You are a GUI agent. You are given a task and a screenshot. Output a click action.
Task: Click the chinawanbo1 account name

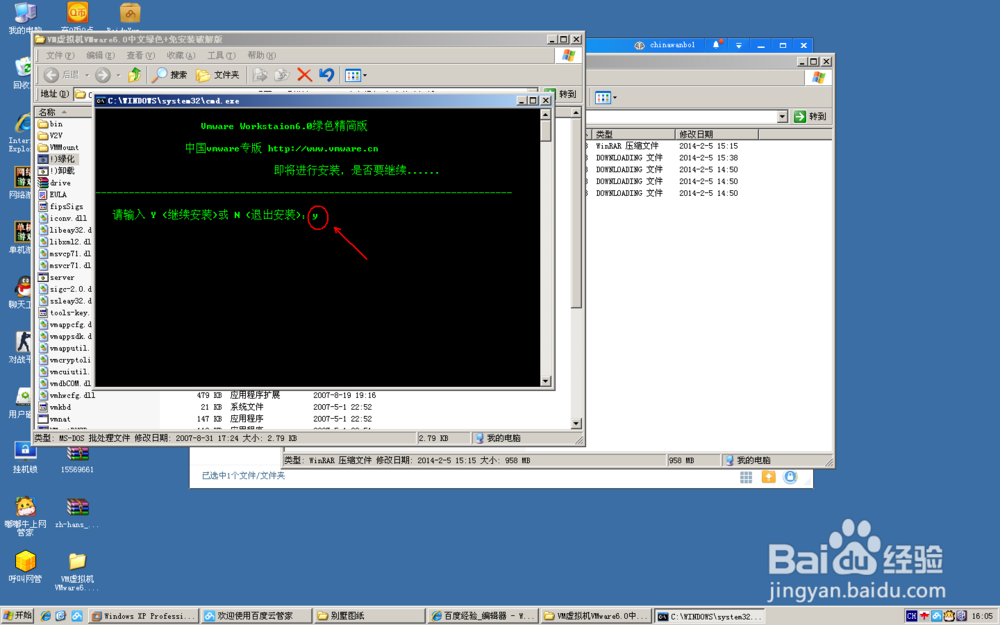pyautogui.click(x=672, y=45)
